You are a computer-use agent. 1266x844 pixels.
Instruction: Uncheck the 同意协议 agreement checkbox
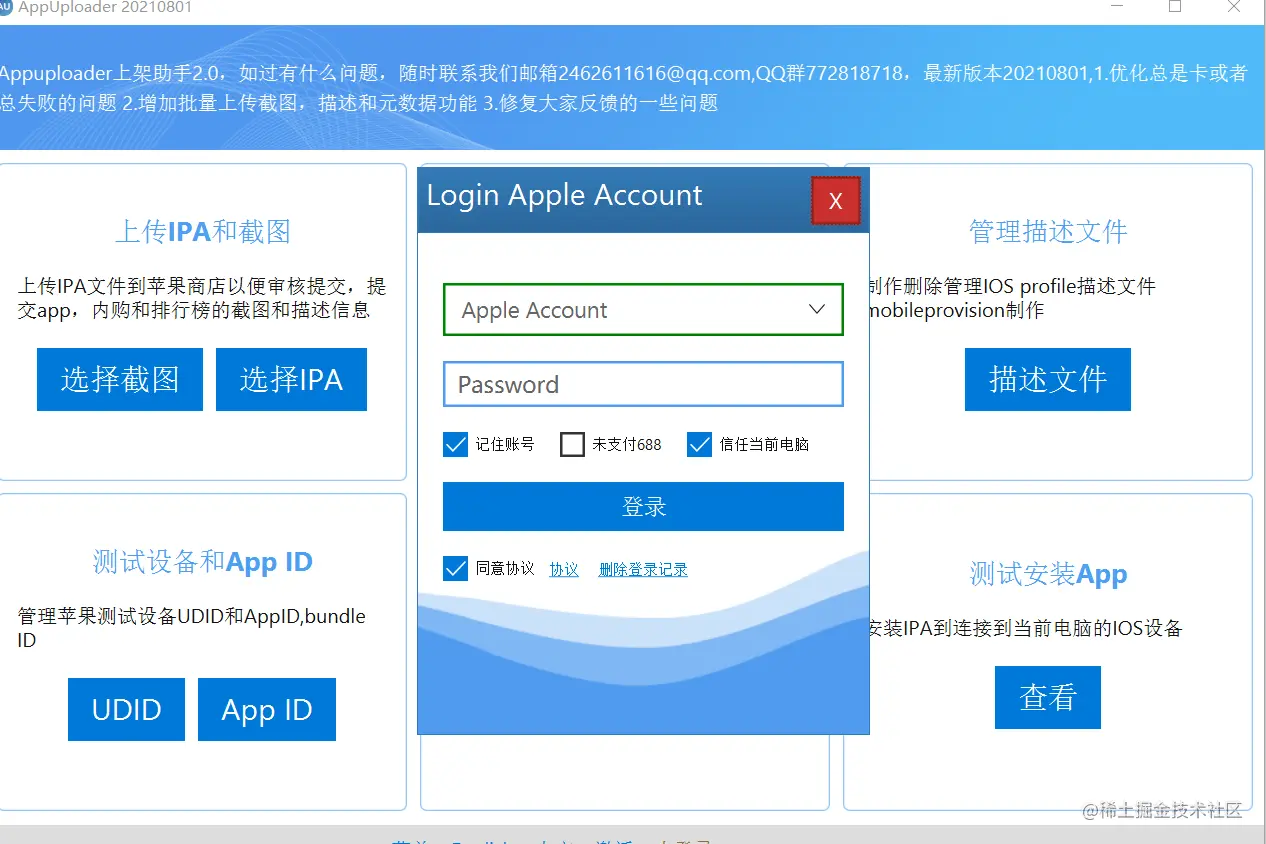(x=456, y=568)
